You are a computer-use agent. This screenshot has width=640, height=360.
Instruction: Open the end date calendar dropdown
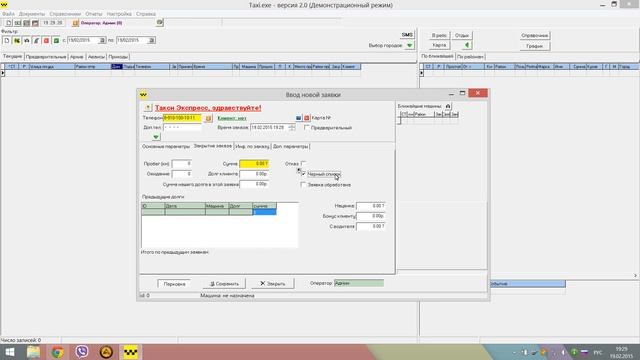pos(151,40)
